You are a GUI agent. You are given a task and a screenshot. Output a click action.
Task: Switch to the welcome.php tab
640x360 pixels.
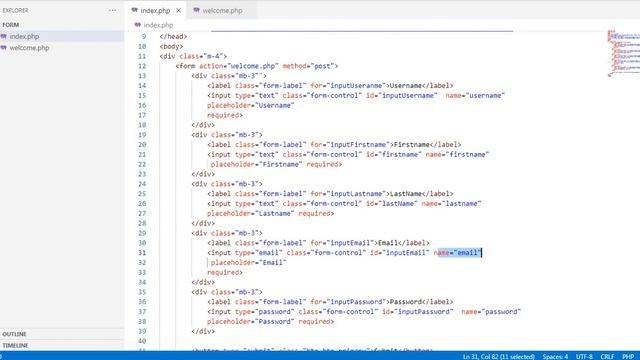tap(222, 11)
